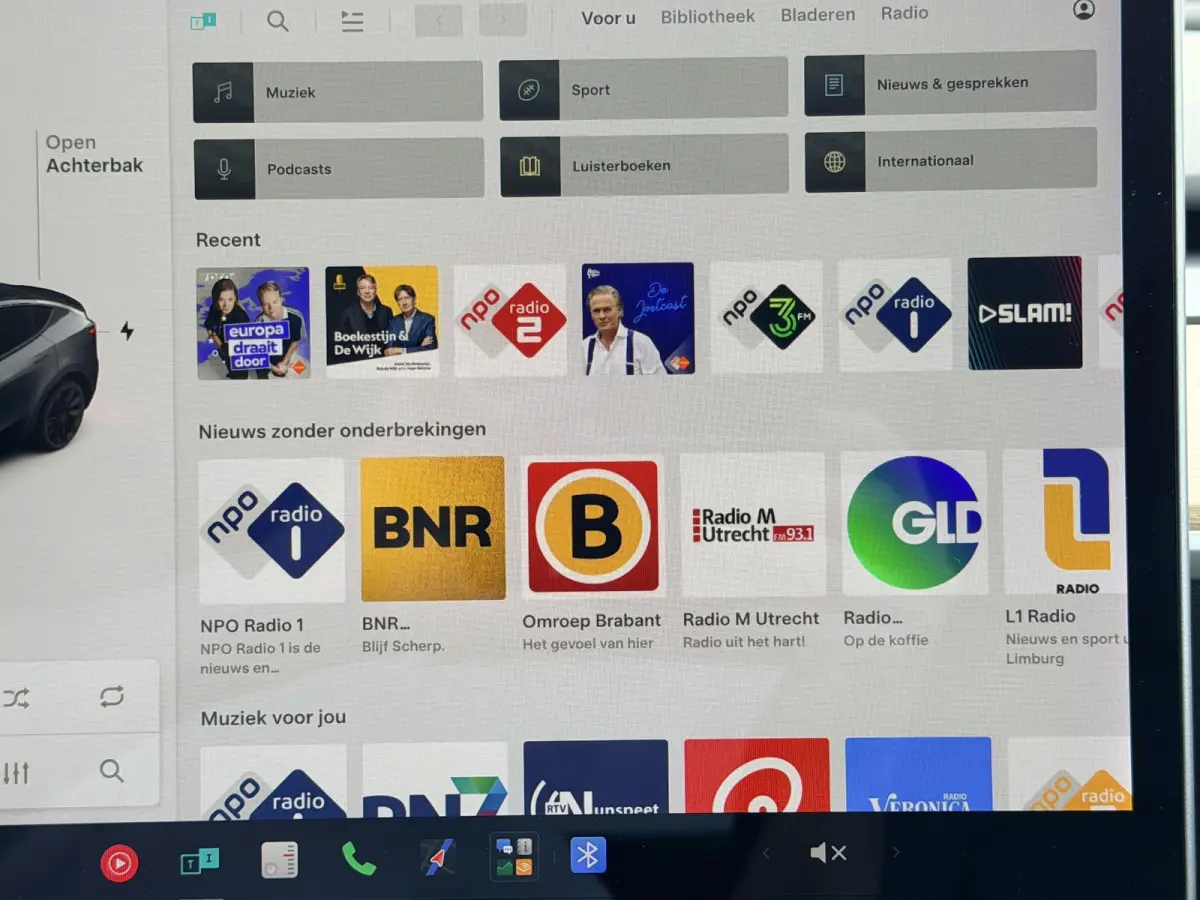Open the green phone app
Viewport: 1200px width, 900px height.
[358, 859]
